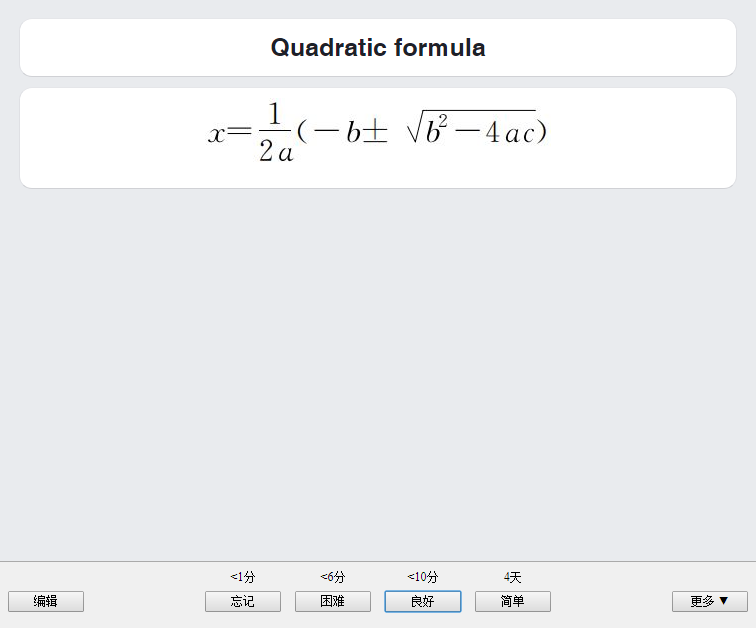Image resolution: width=756 pixels, height=628 pixels.
Task: Expand the 更多 dropdown menu
Action: click(710, 601)
